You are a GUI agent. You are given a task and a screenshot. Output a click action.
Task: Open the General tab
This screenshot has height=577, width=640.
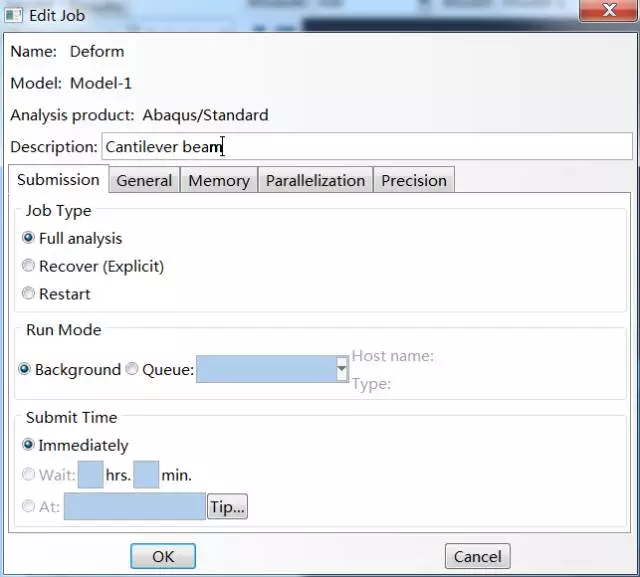[x=144, y=180]
